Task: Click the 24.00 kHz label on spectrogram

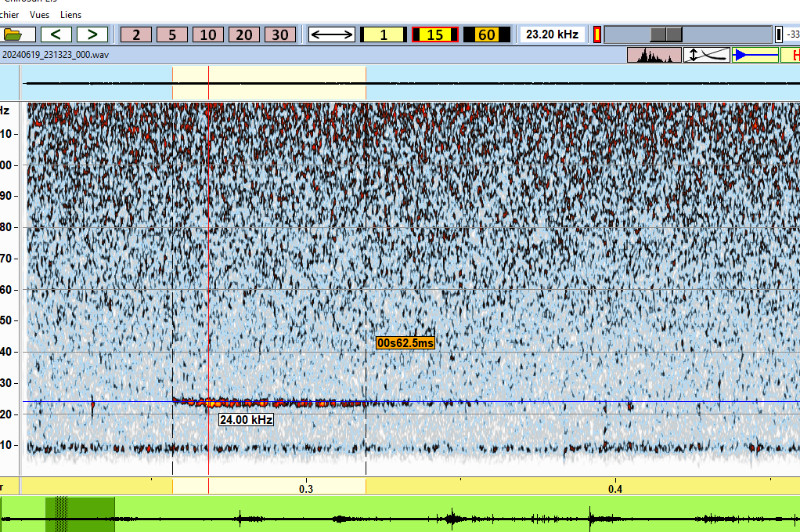Action: [x=246, y=420]
